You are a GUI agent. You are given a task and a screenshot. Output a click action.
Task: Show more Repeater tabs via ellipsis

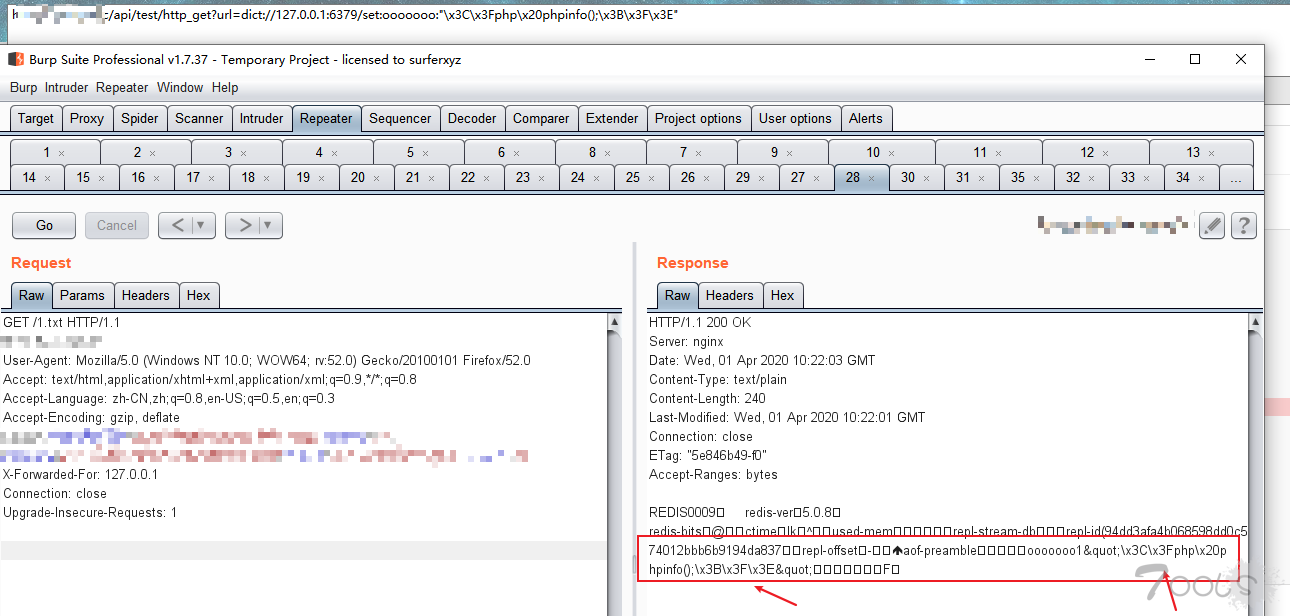pos(1237,178)
